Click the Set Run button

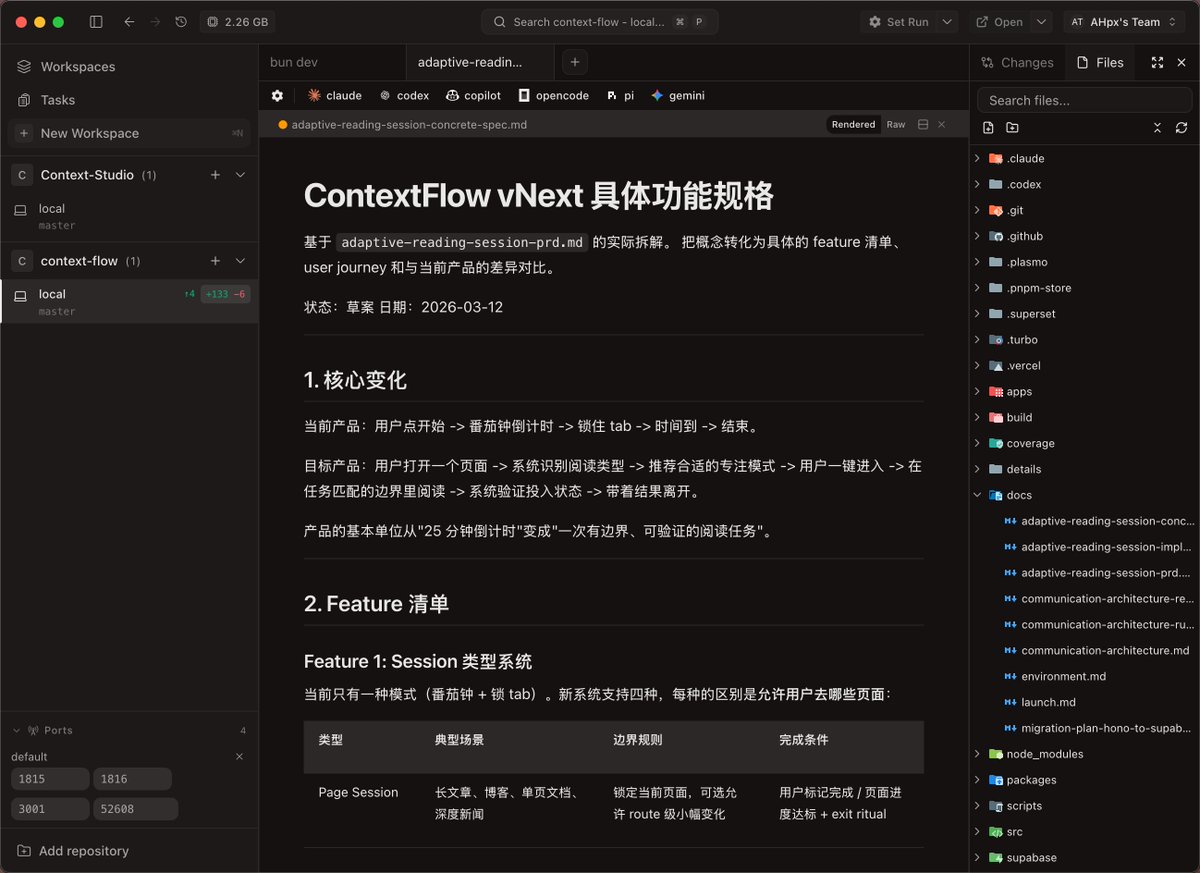click(x=898, y=22)
